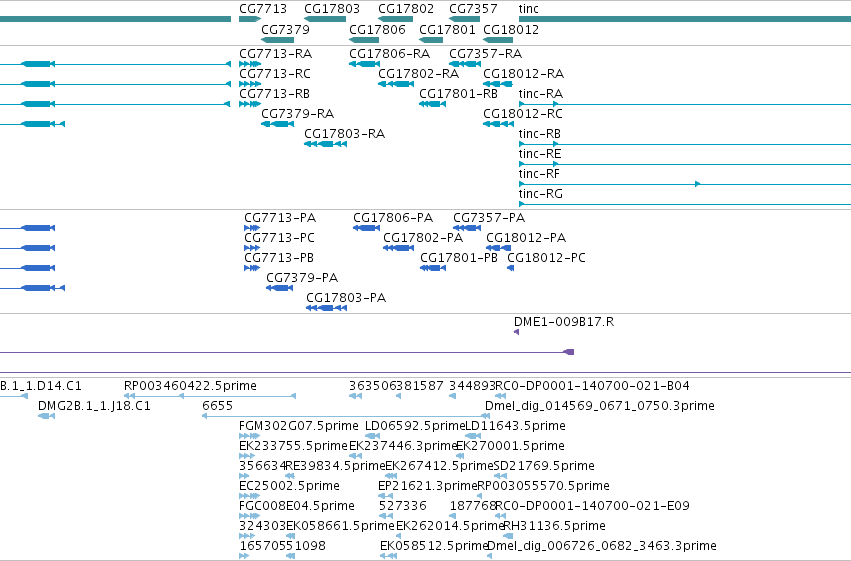Click the CG17801 gene glyph
The height and width of the screenshot is (561, 851).
[x=431, y=40]
